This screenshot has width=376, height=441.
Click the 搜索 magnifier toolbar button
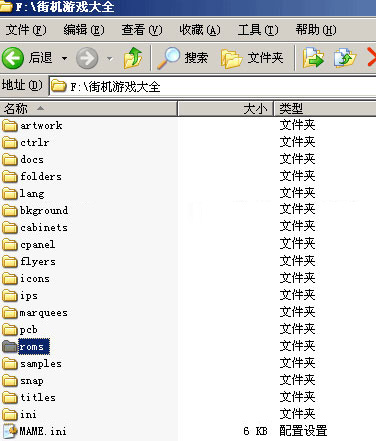coord(182,58)
